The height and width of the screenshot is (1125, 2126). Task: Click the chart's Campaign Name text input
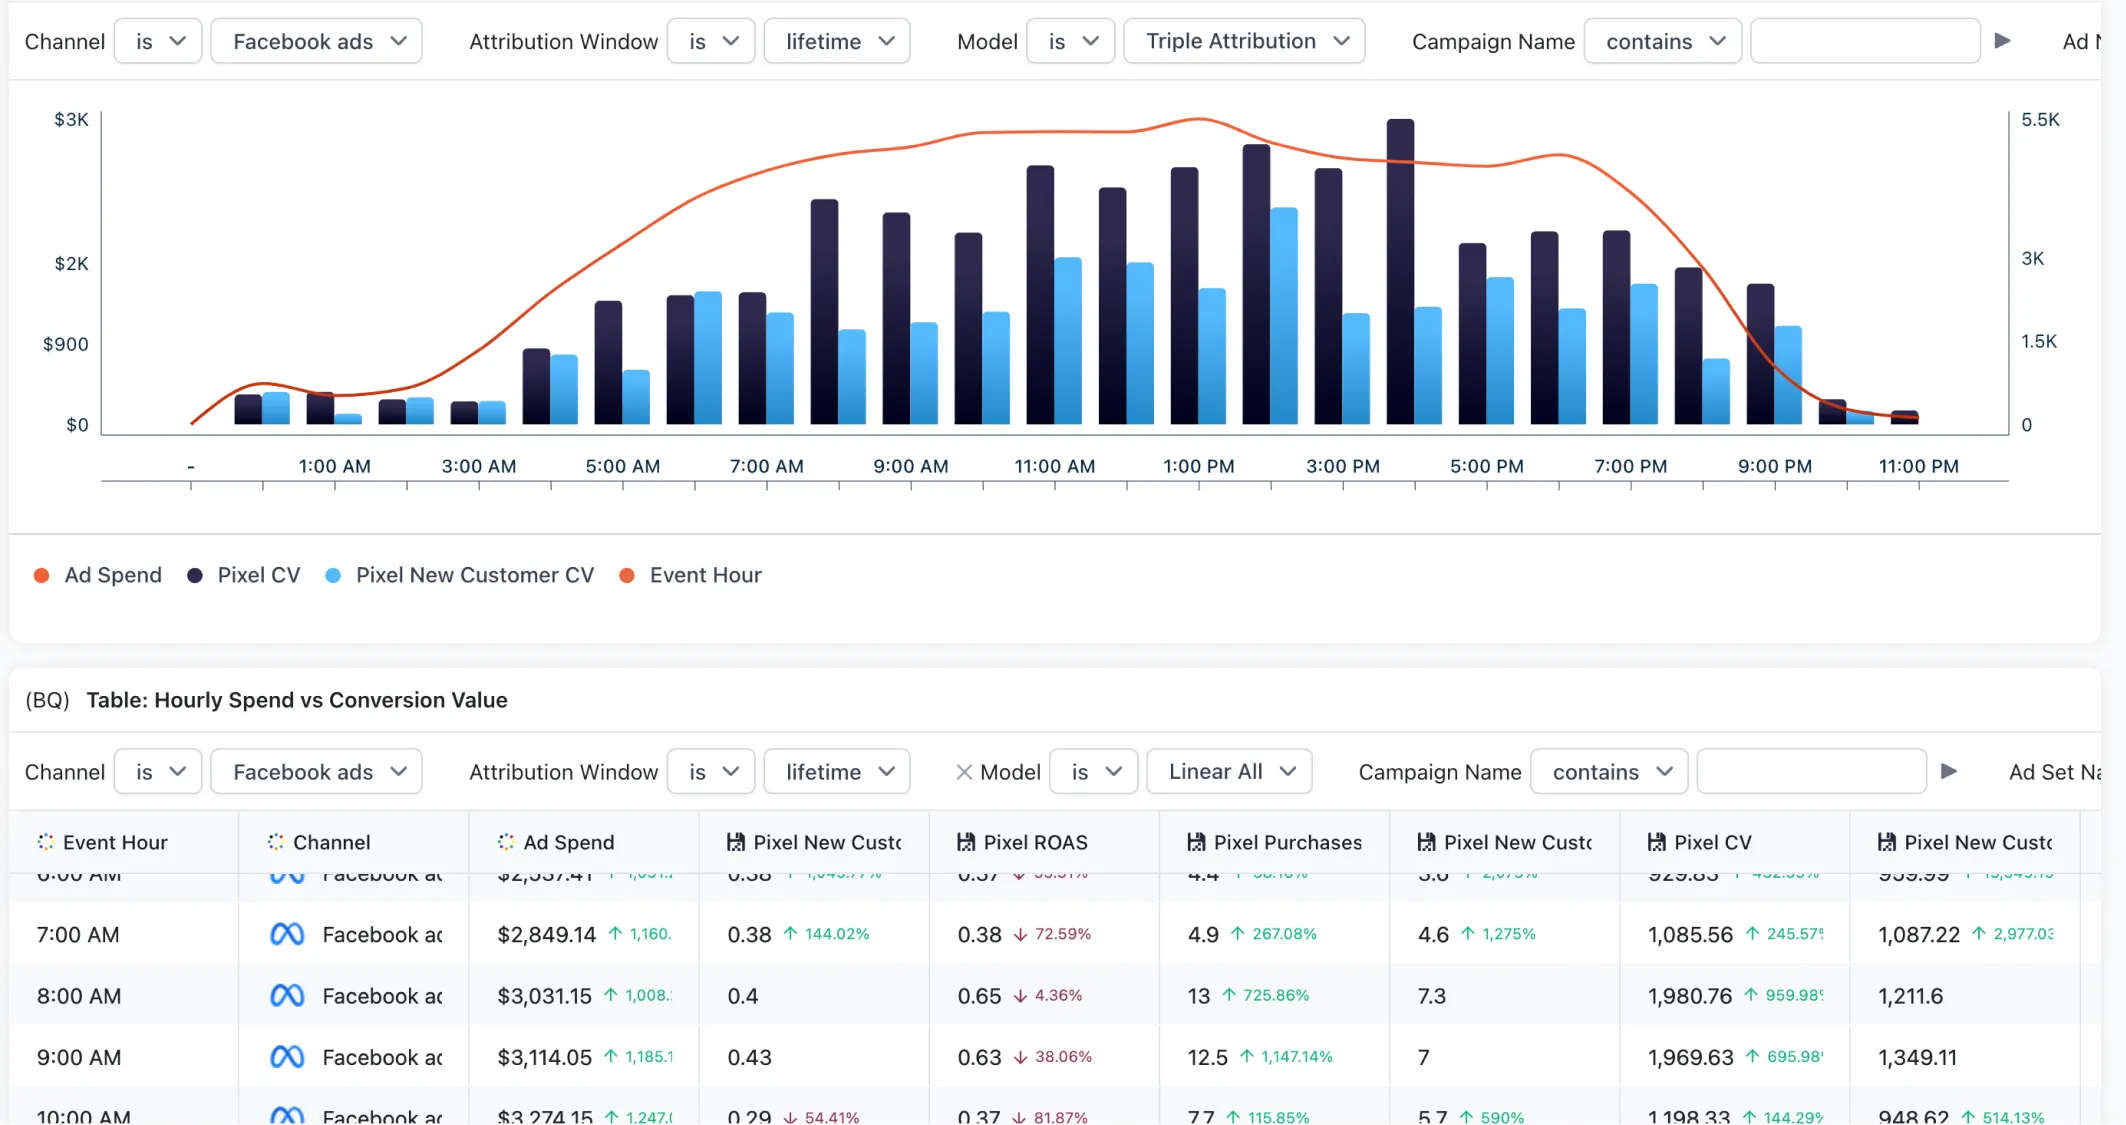click(x=1865, y=41)
